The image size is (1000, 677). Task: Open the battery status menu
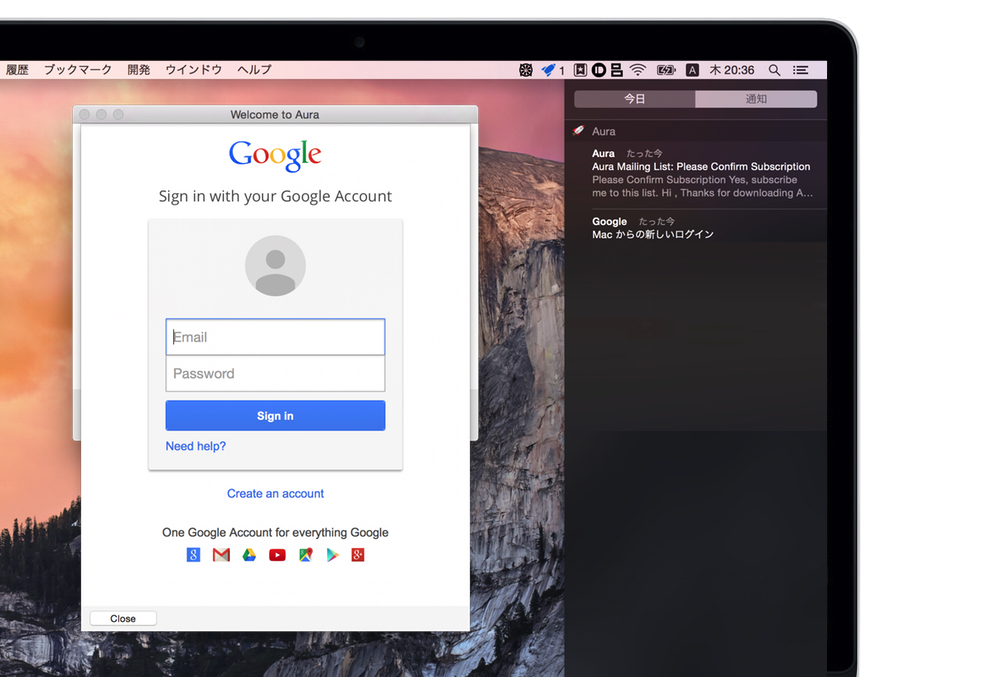click(666, 70)
